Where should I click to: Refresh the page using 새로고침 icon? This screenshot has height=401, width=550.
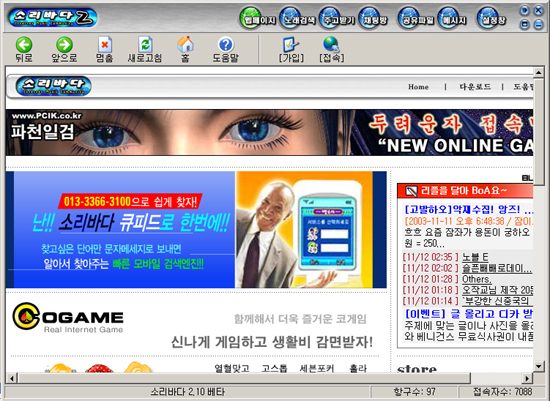(x=145, y=45)
